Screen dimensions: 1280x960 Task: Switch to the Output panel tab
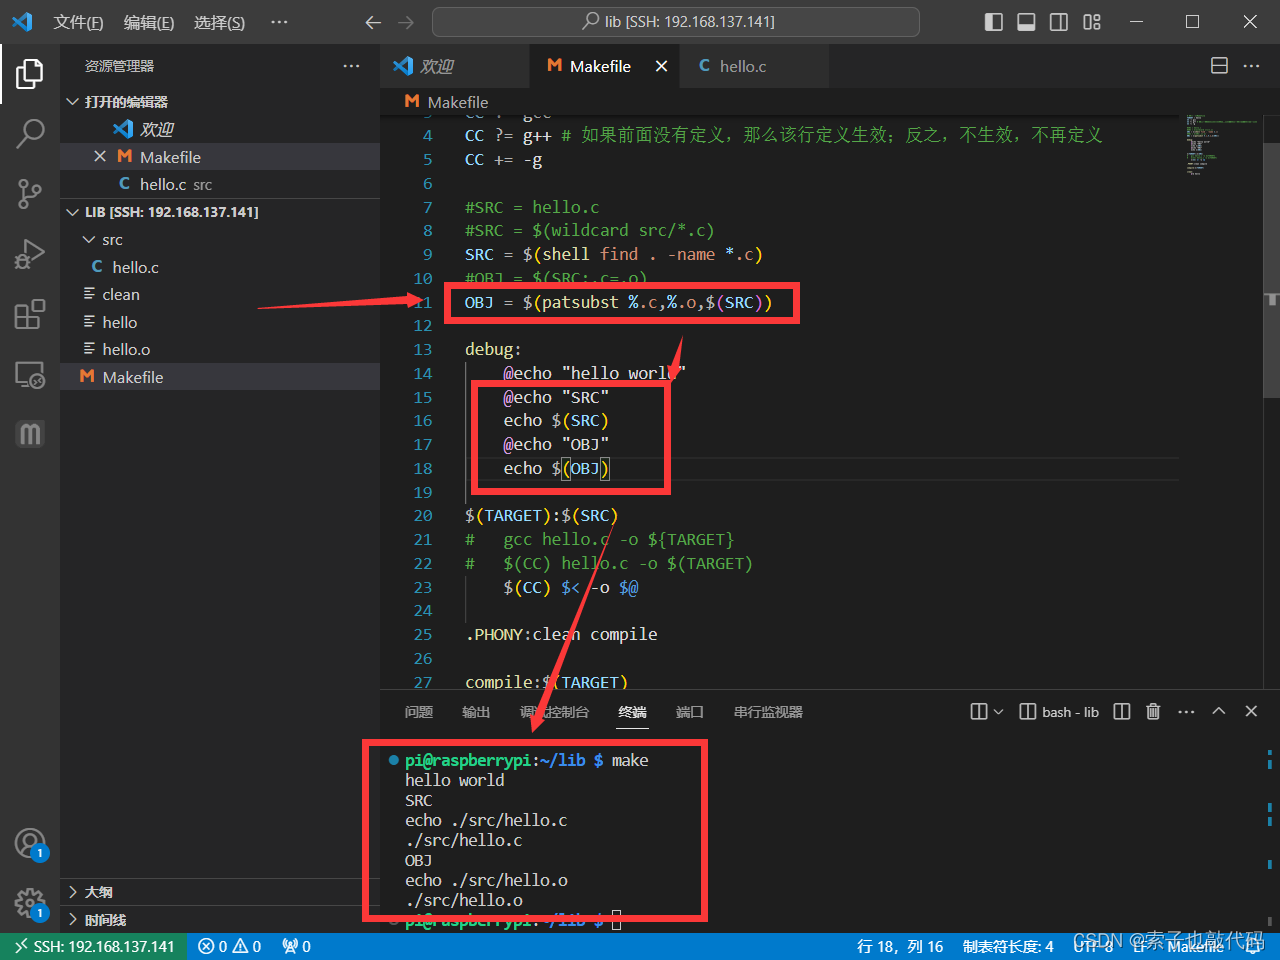476,712
